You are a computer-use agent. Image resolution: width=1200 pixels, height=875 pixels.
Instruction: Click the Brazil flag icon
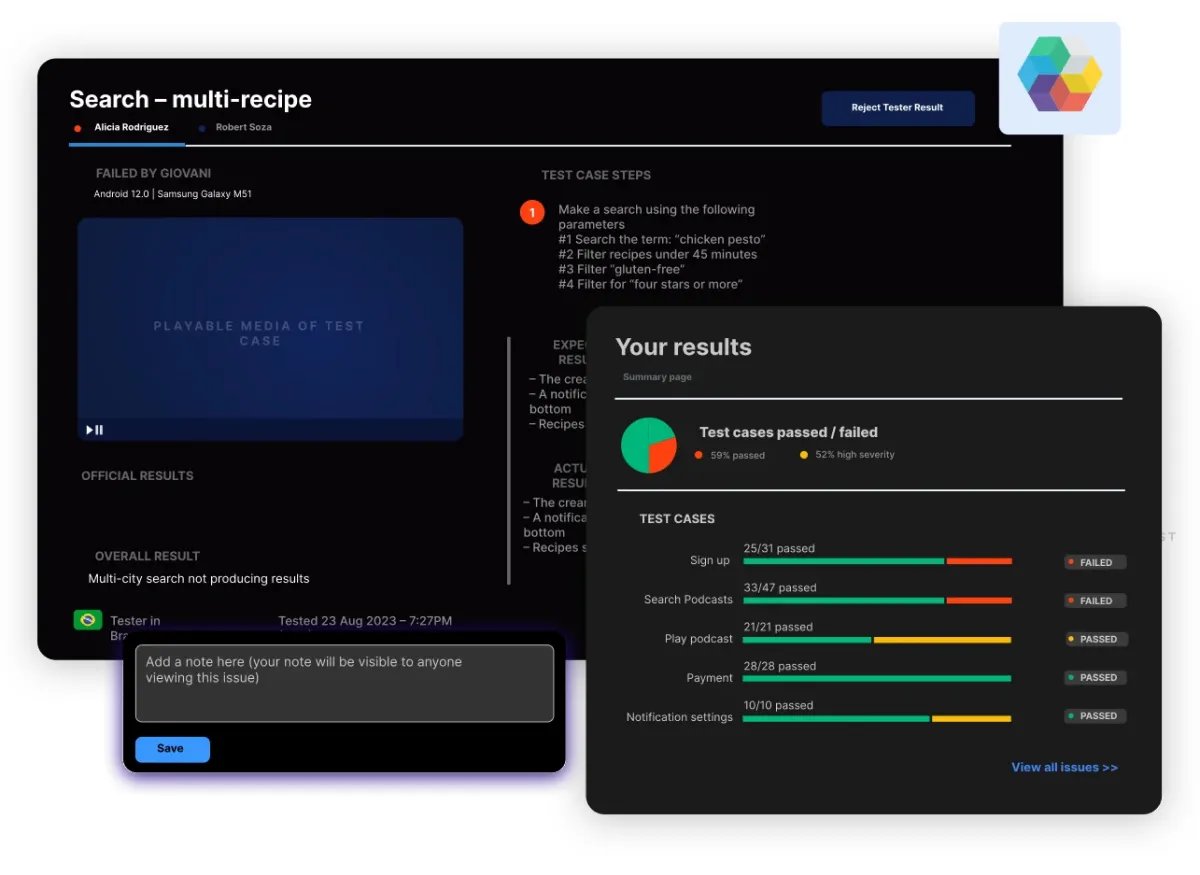click(x=88, y=620)
